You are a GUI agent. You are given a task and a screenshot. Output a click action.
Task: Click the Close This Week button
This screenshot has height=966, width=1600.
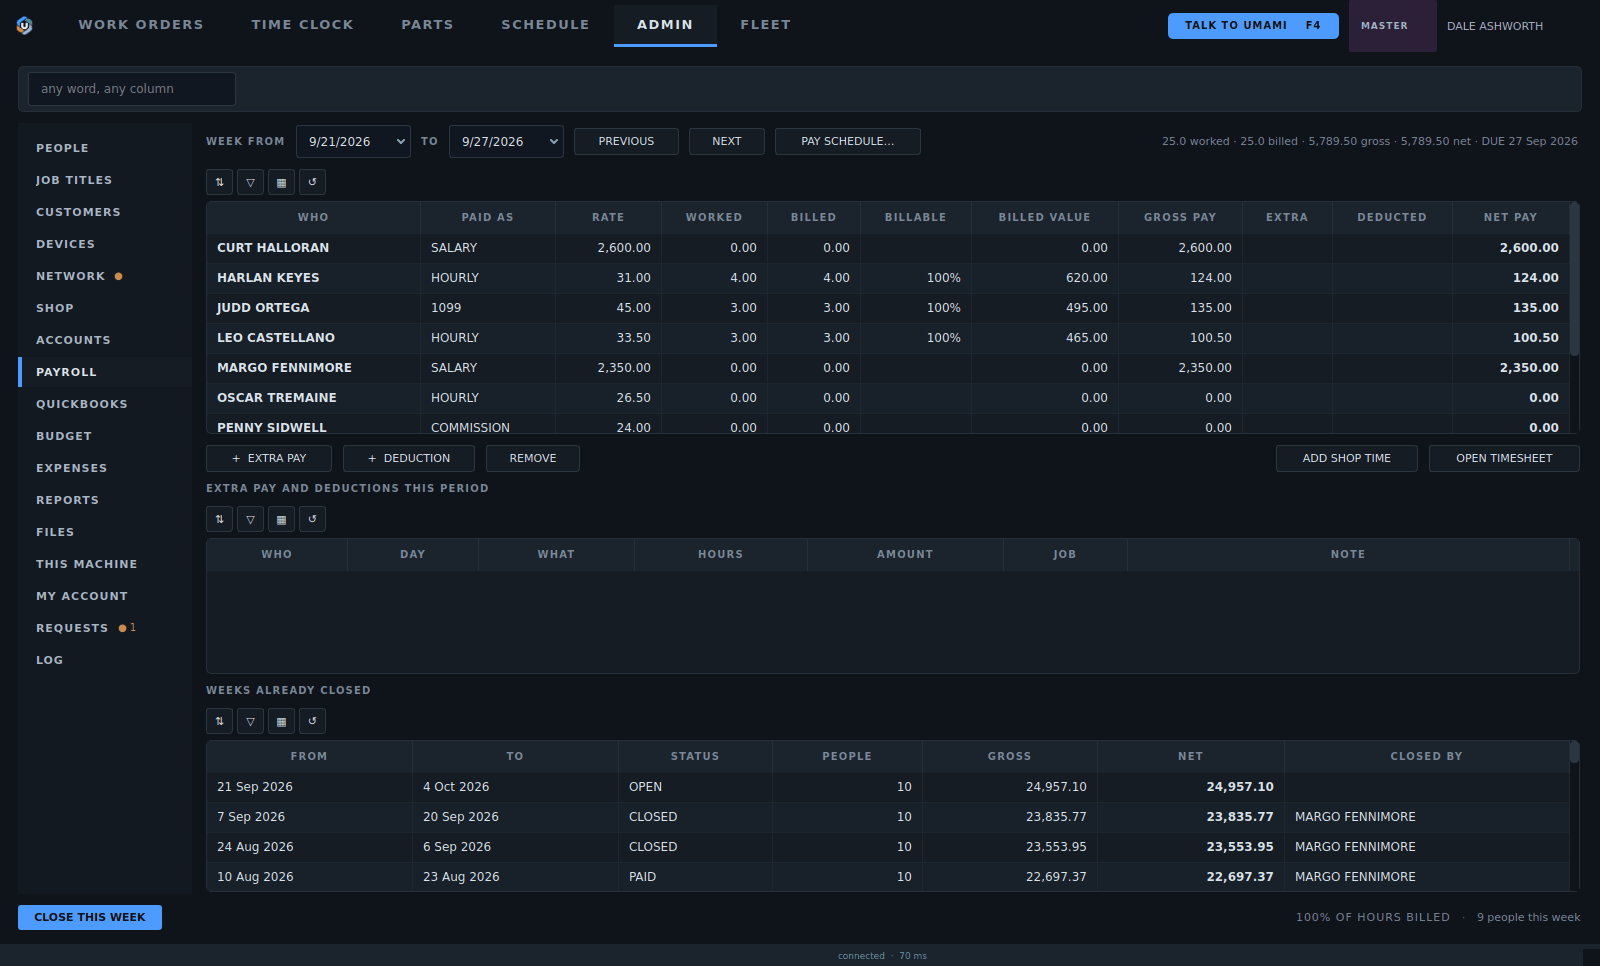pyautogui.click(x=90, y=917)
